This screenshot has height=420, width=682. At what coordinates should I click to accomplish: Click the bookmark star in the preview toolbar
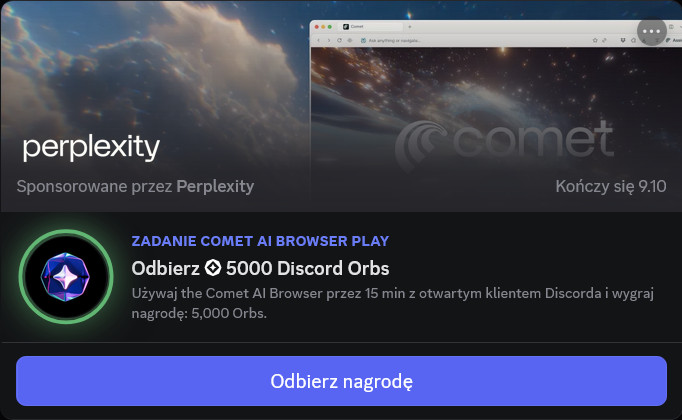(x=595, y=40)
